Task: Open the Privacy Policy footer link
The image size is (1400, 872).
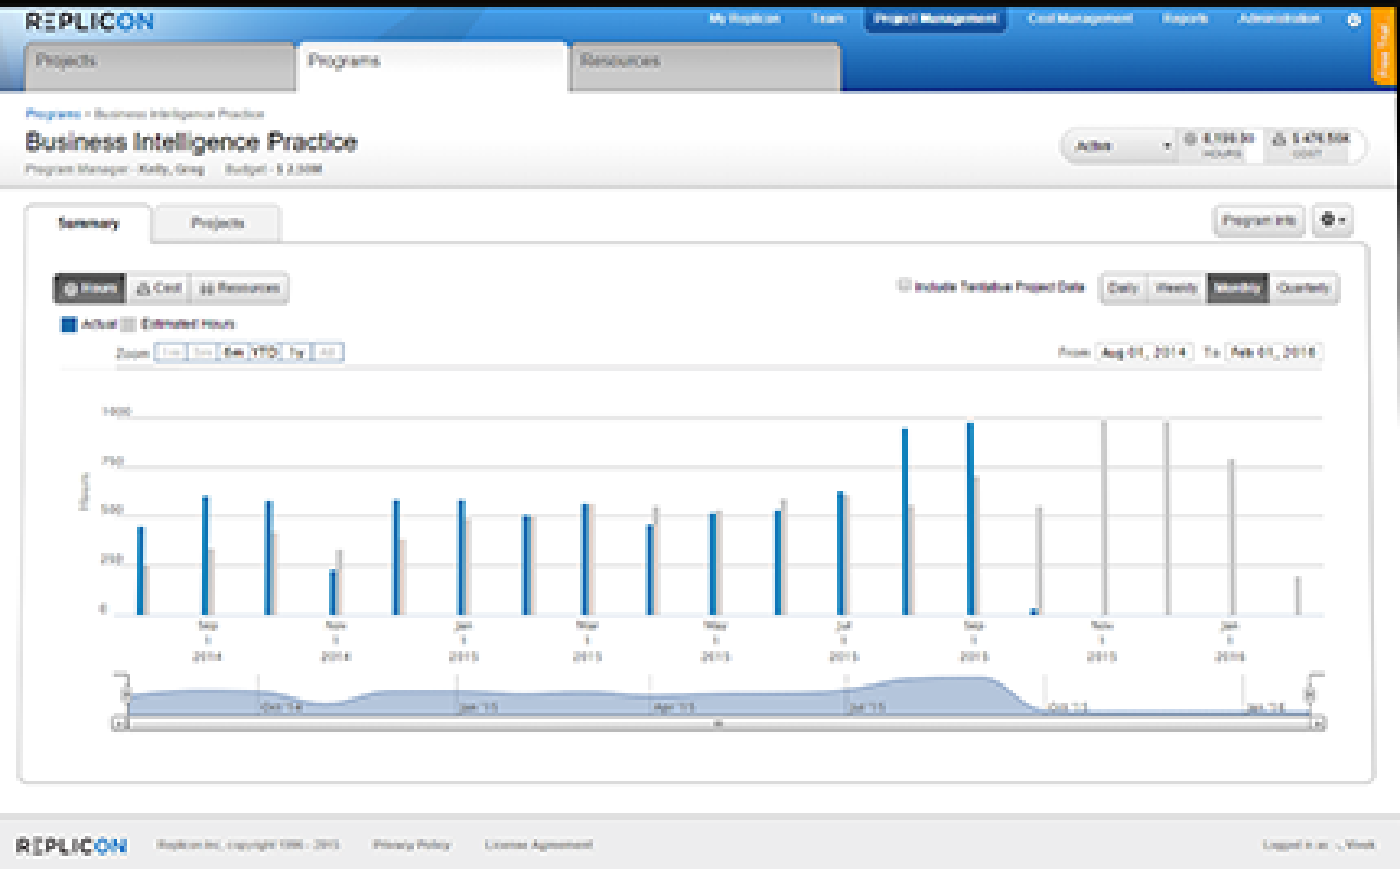Action: click(412, 845)
